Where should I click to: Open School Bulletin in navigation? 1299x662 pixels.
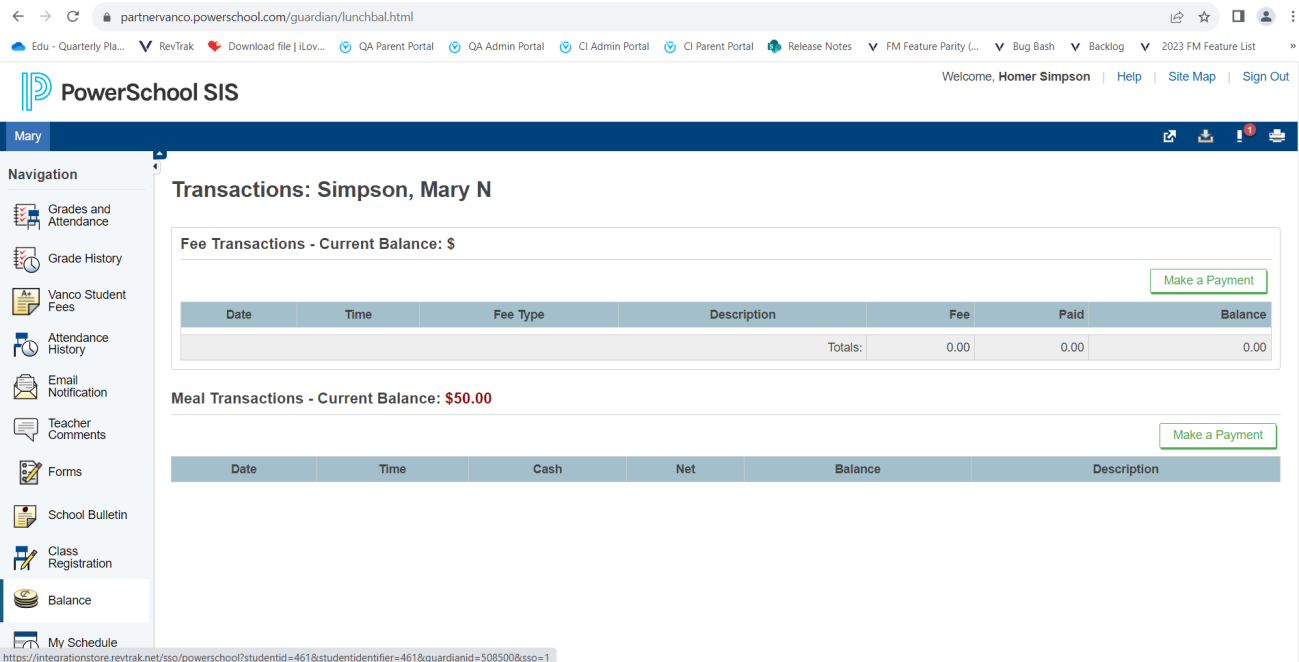(87, 515)
